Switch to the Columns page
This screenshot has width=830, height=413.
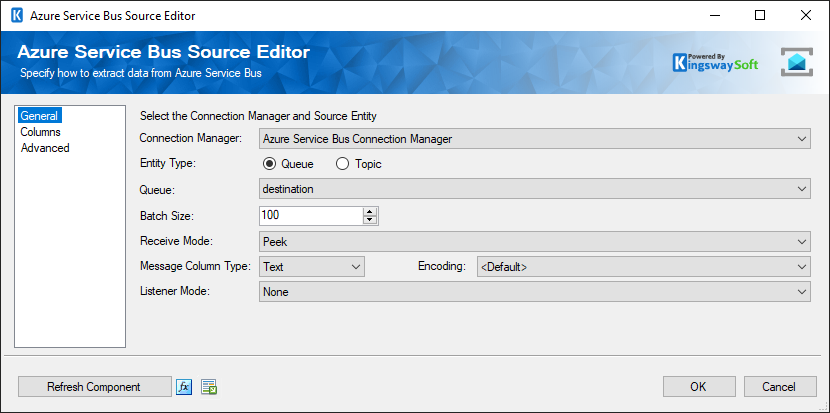pos(40,132)
